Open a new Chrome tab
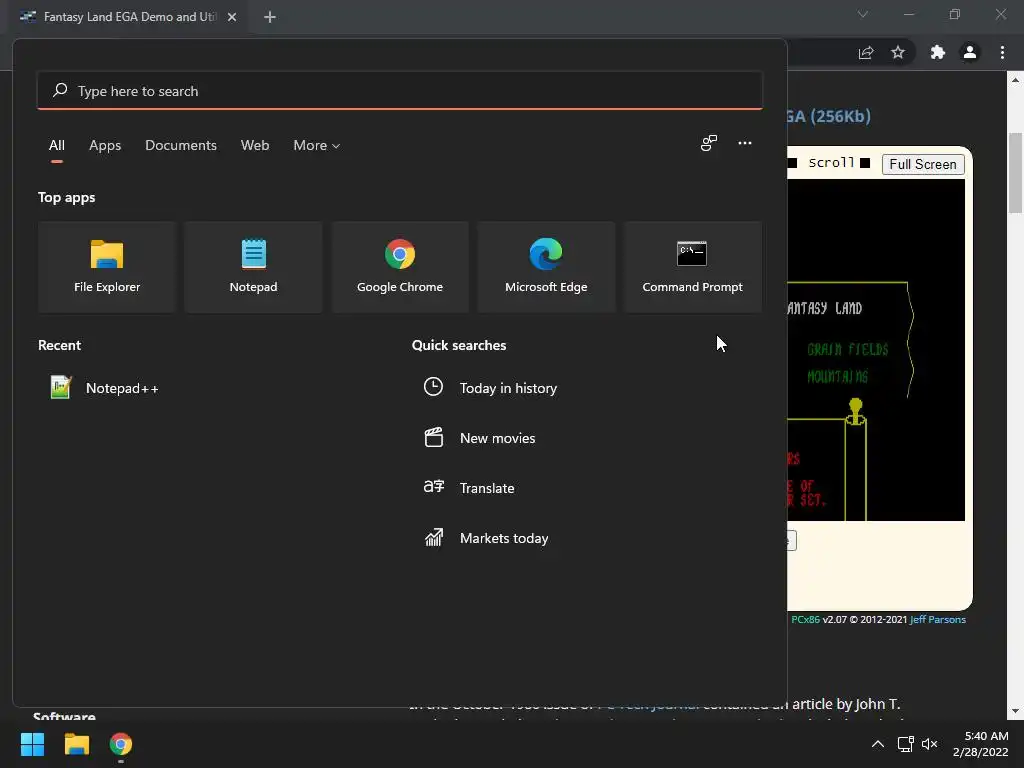The height and width of the screenshot is (768, 1024). pyautogui.click(x=270, y=17)
